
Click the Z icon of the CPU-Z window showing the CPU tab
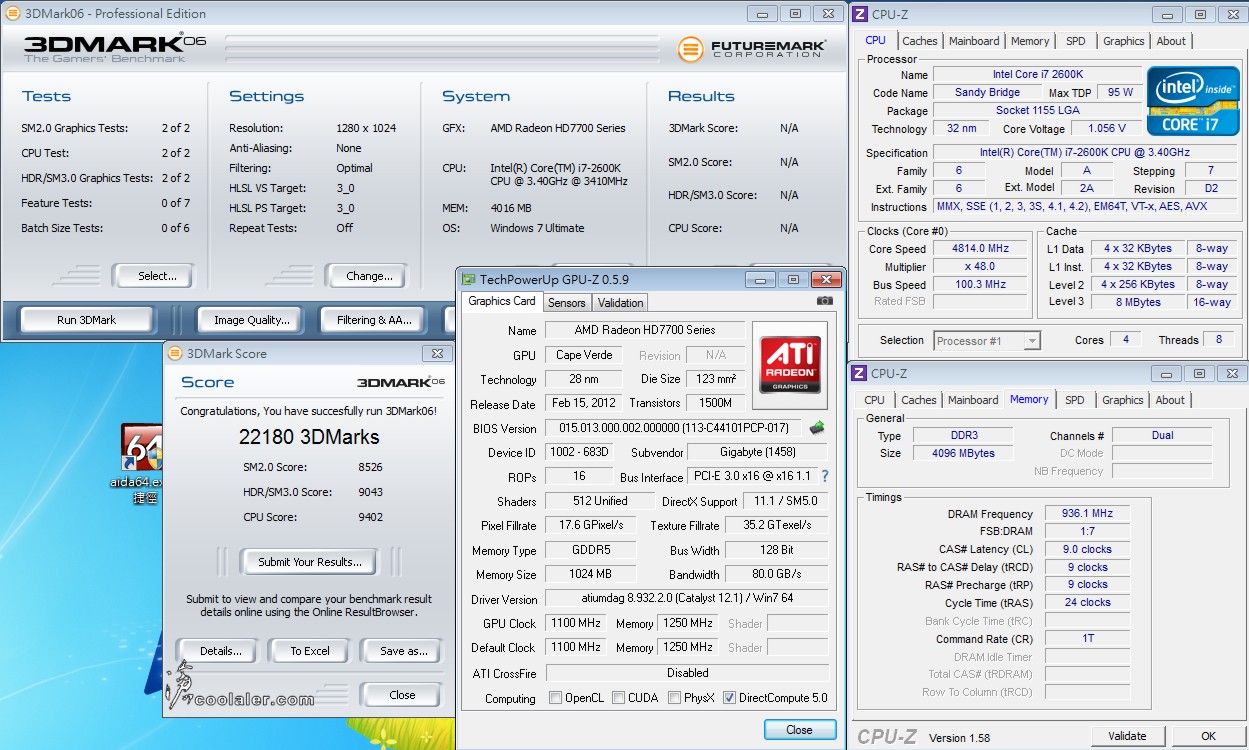coord(858,14)
